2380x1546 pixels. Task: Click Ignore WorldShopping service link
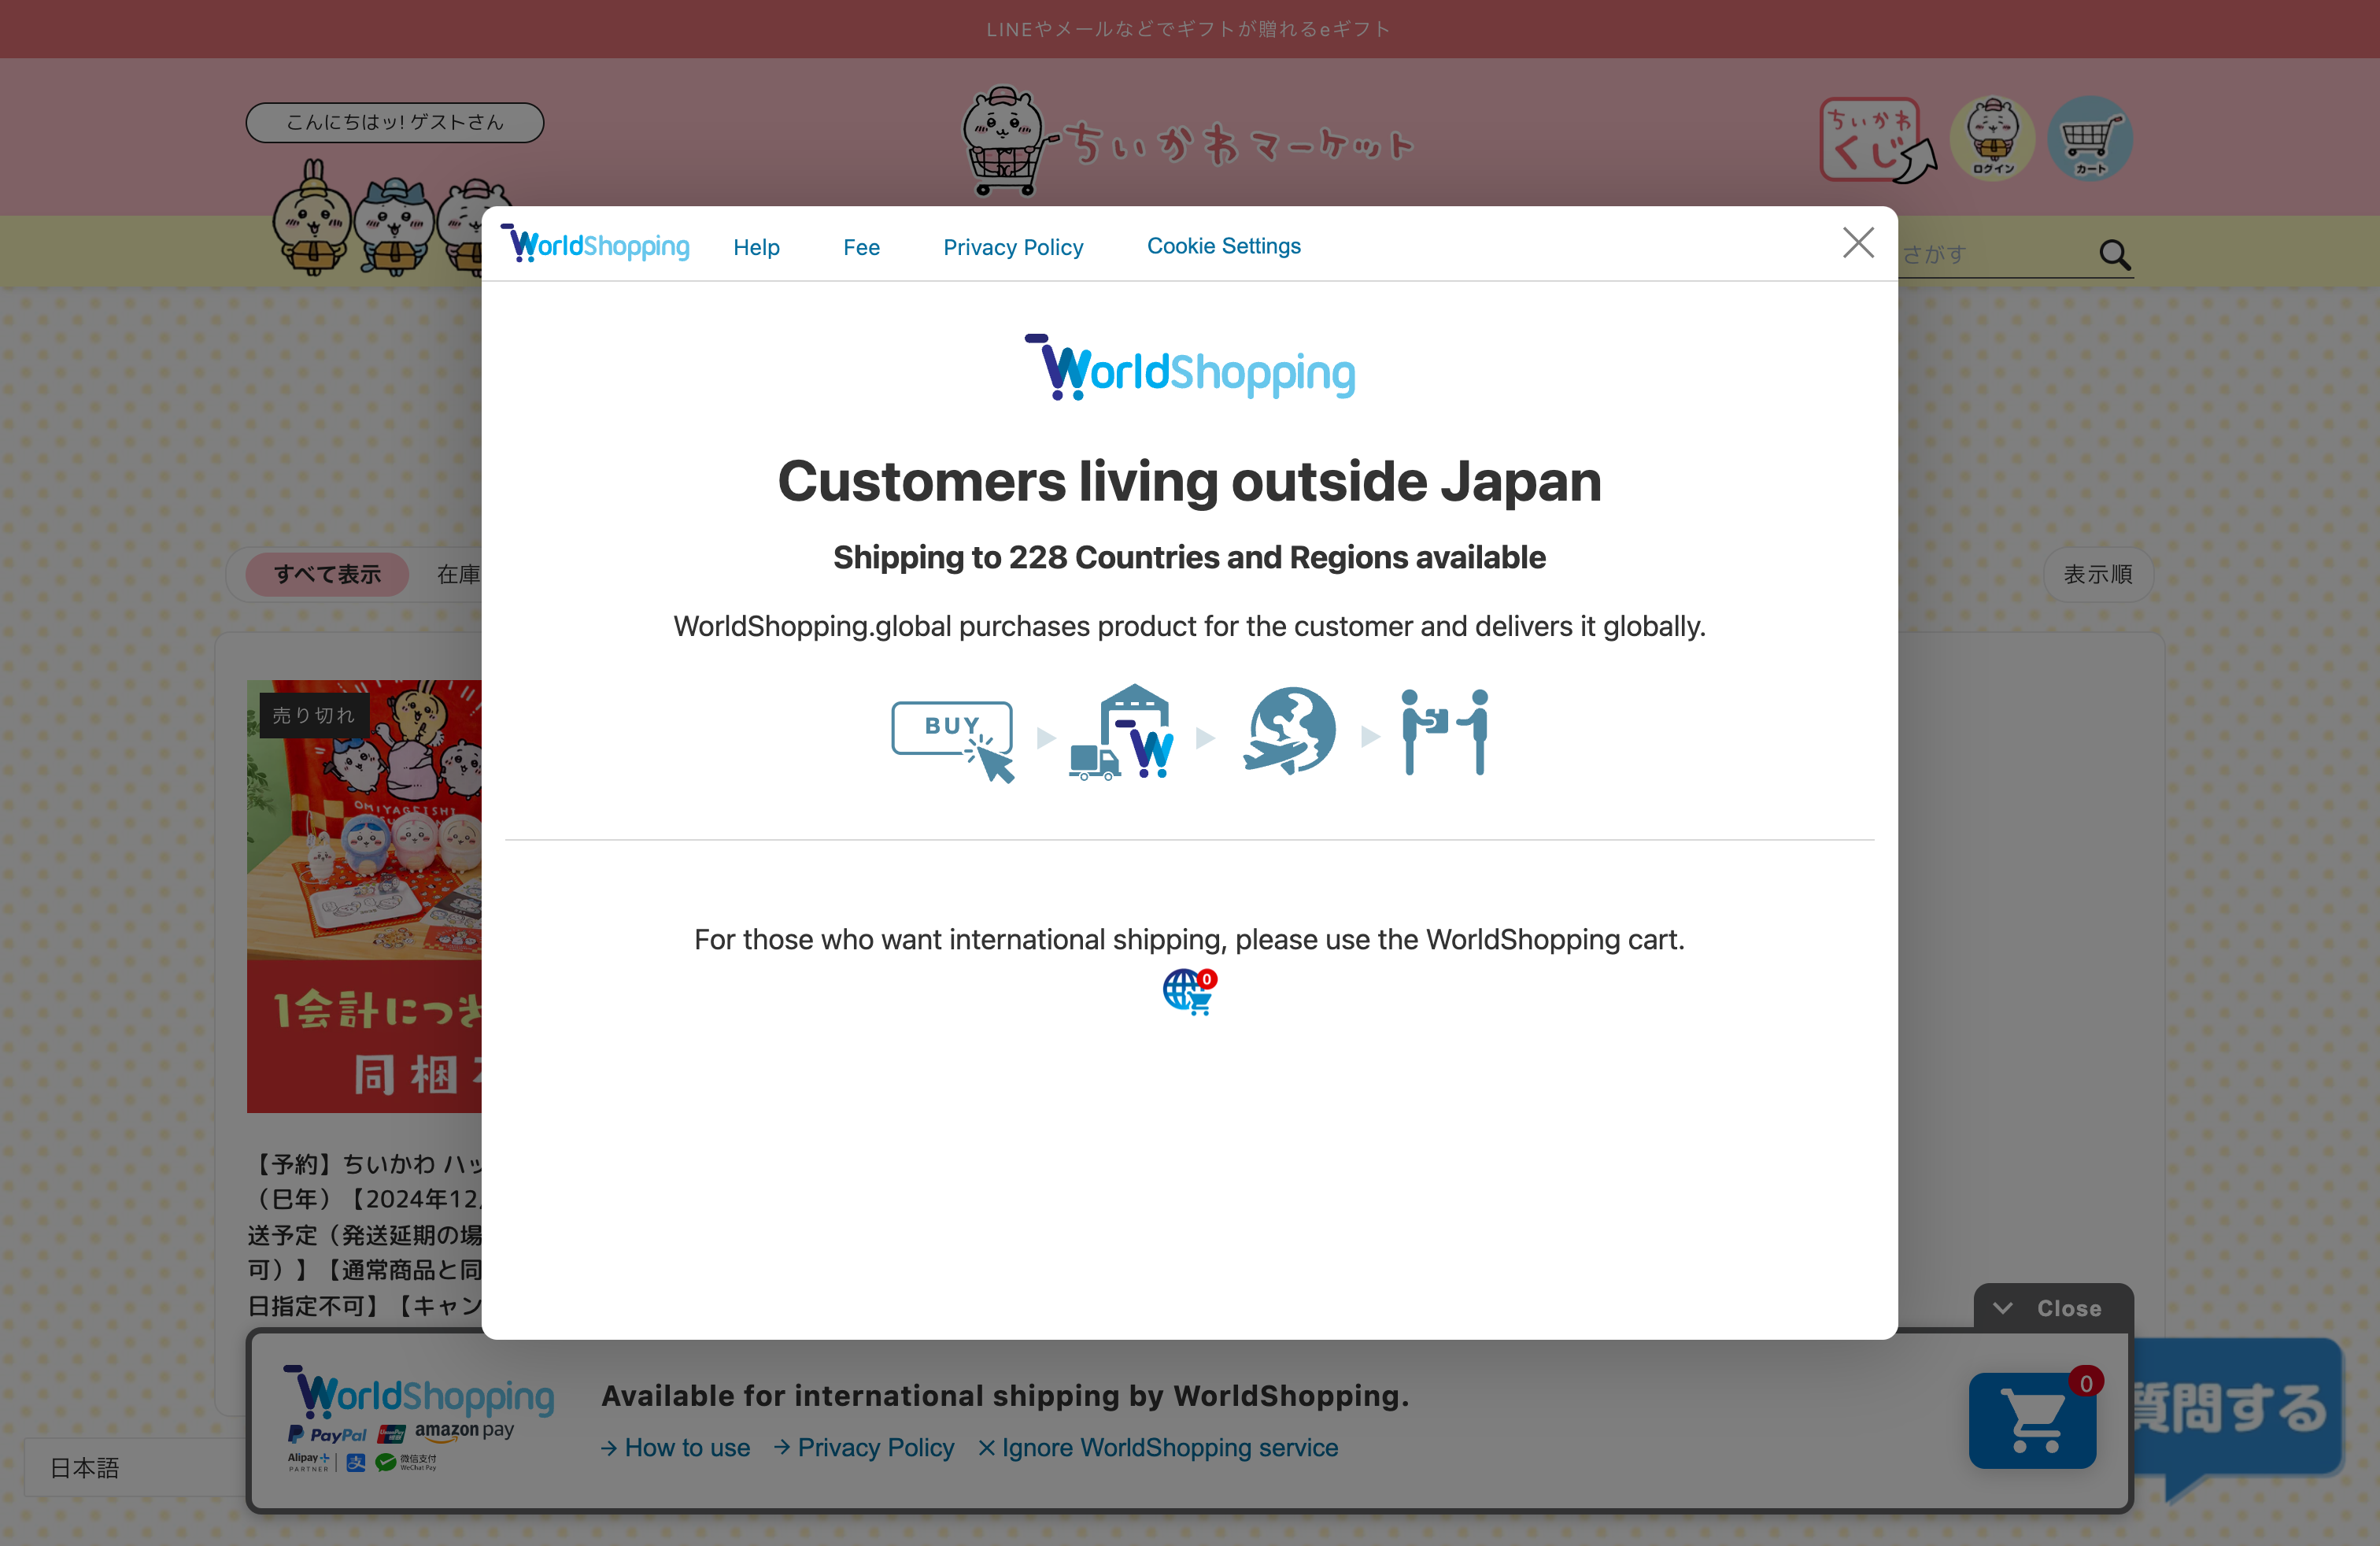1158,1447
